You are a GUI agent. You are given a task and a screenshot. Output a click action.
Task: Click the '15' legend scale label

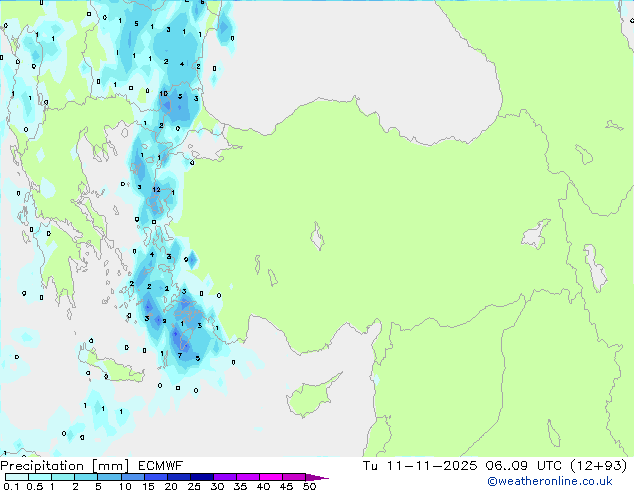point(148,486)
